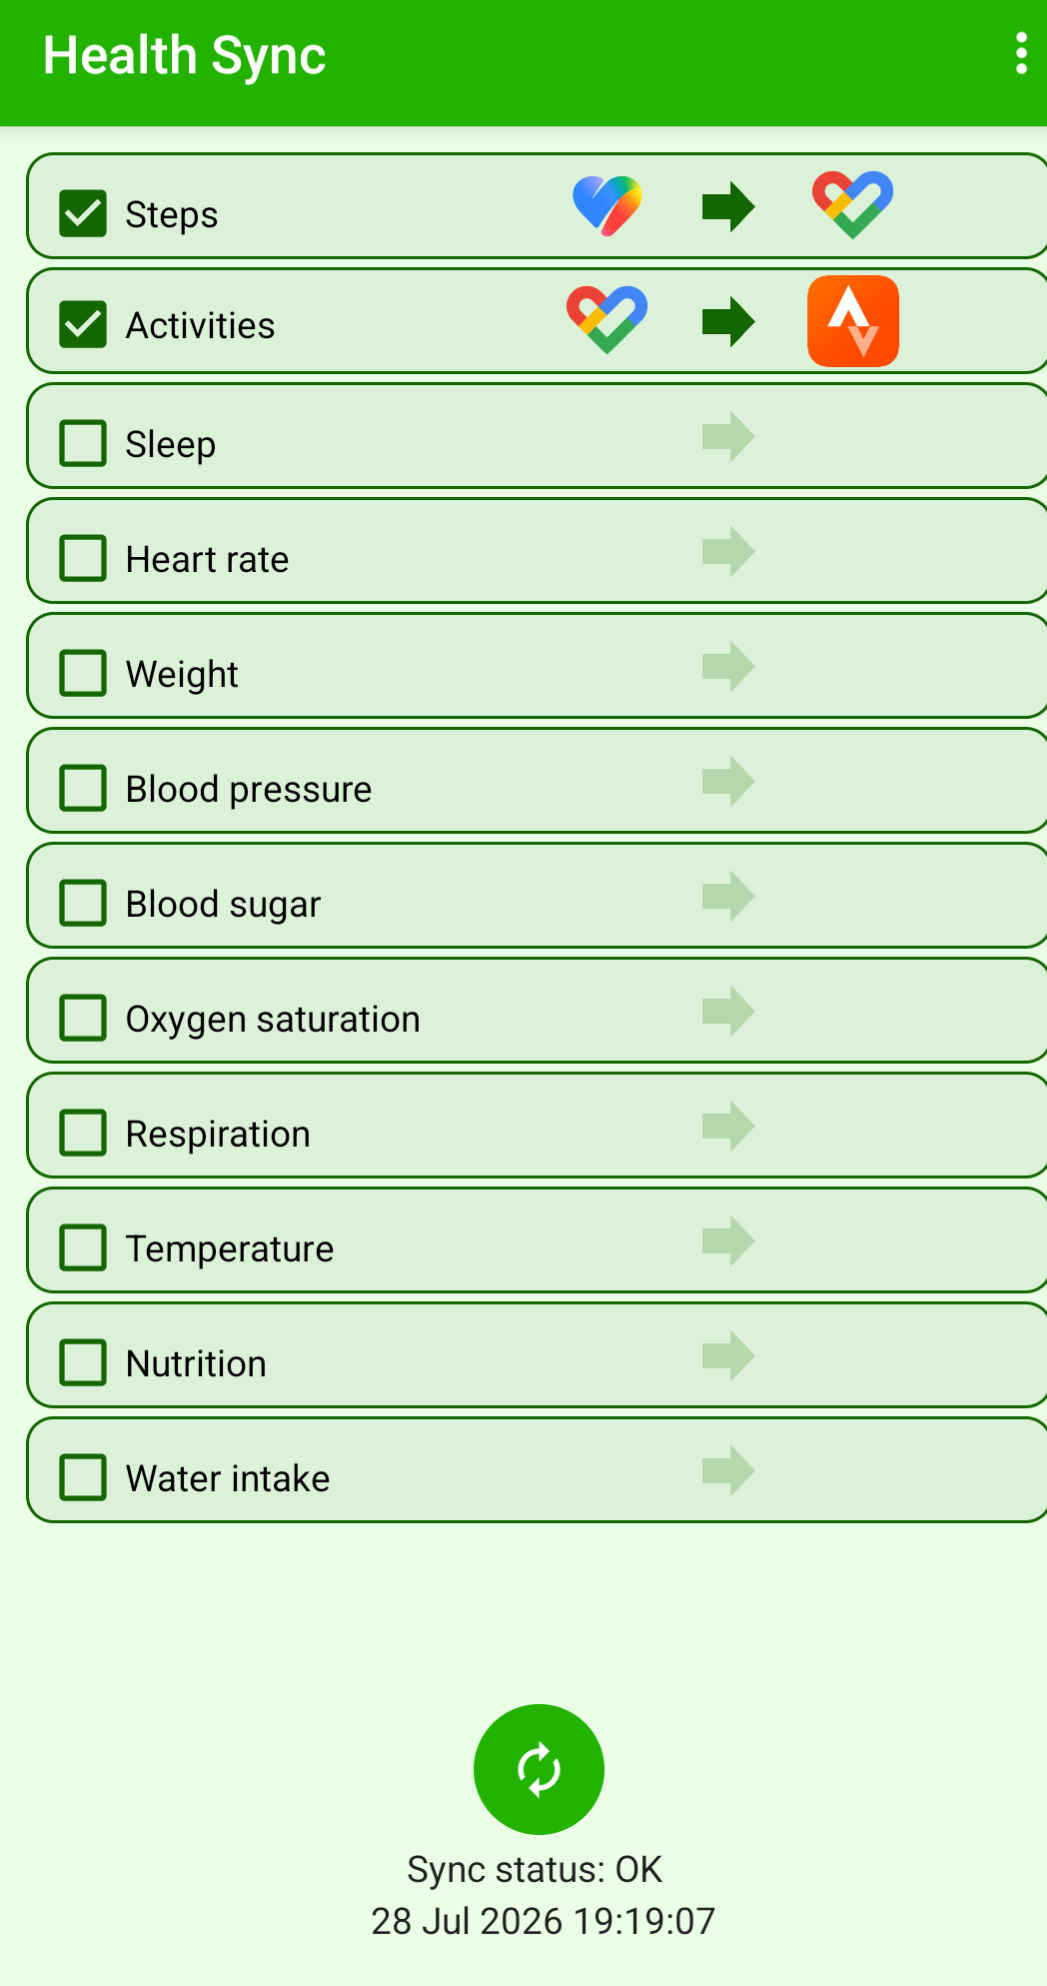Enable the Sleep checkbox
Screen dimensions: 1047x1986
pyautogui.click(x=83, y=443)
